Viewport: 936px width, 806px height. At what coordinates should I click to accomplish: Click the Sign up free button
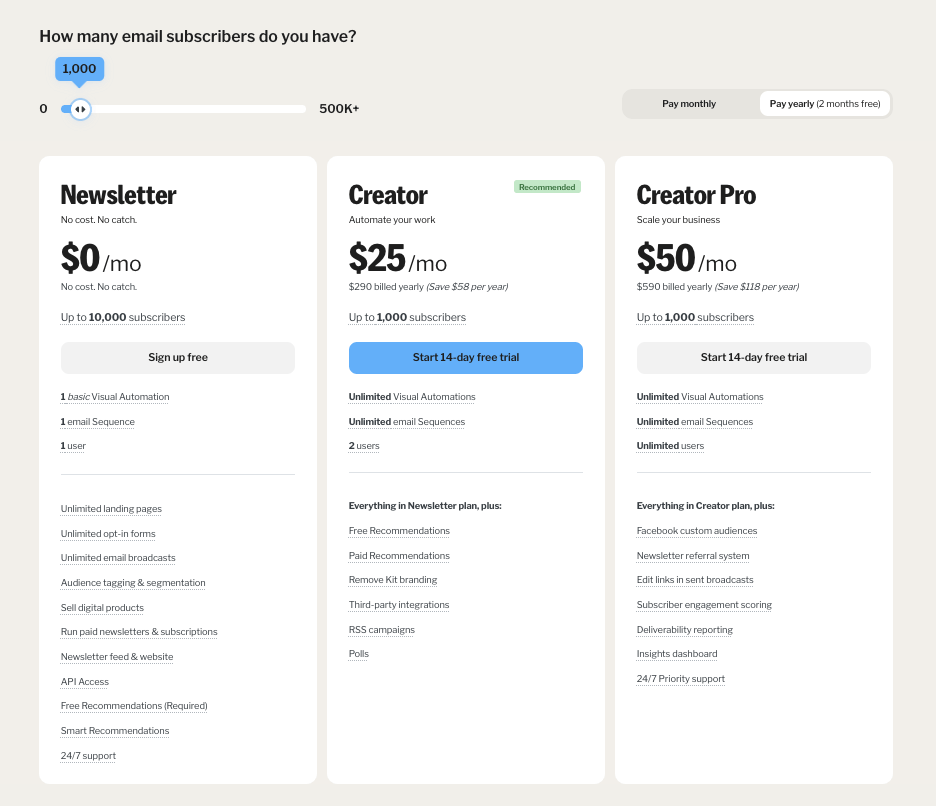click(178, 358)
